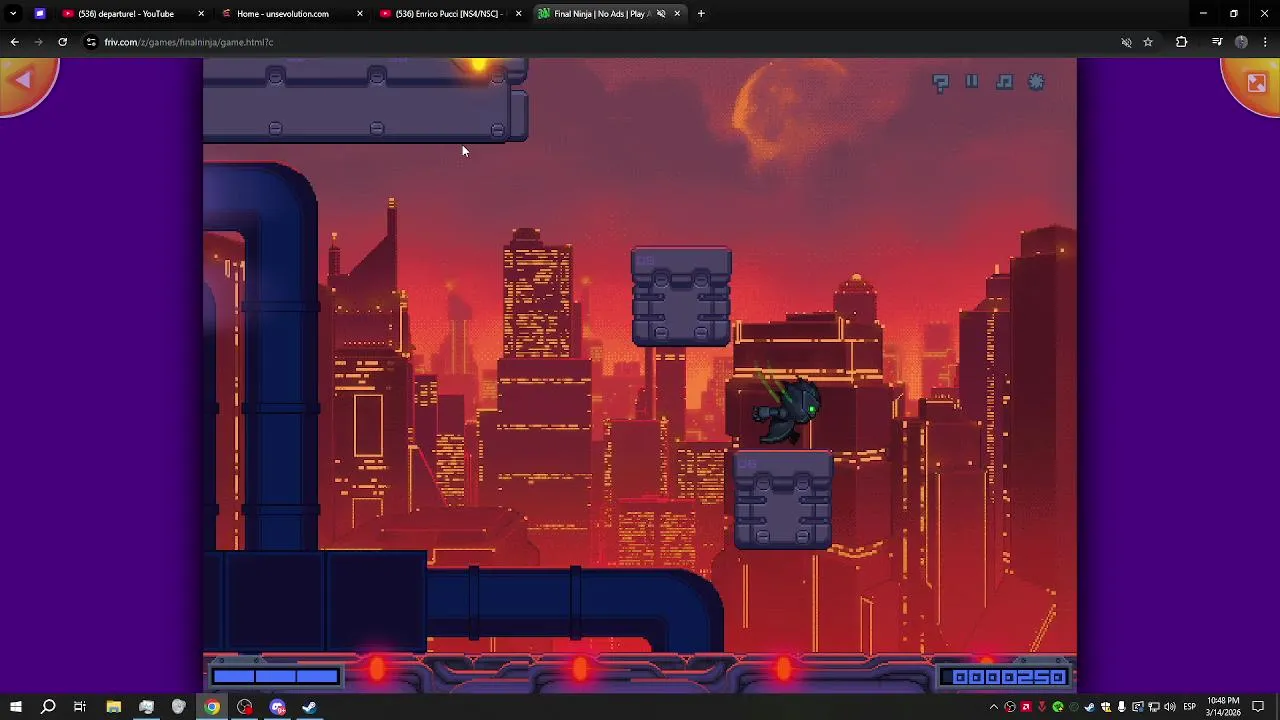Open the clock showing 10:48 PM
Viewport: 1280px width, 720px height.
click(1223, 707)
